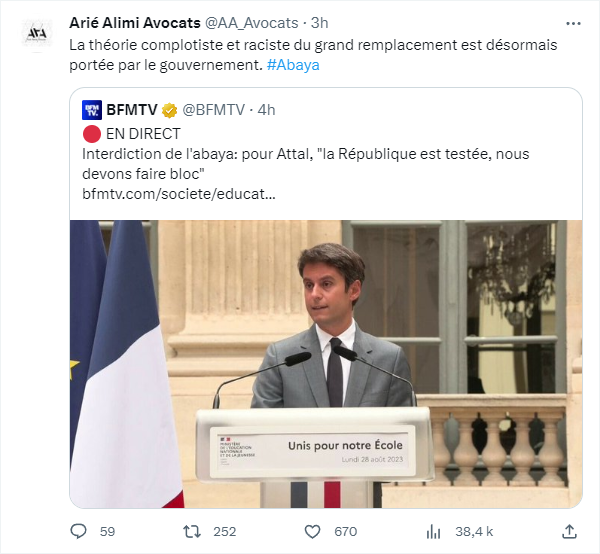Open the press conference image thumbnail
This screenshot has height=554, width=600.
[326, 364]
